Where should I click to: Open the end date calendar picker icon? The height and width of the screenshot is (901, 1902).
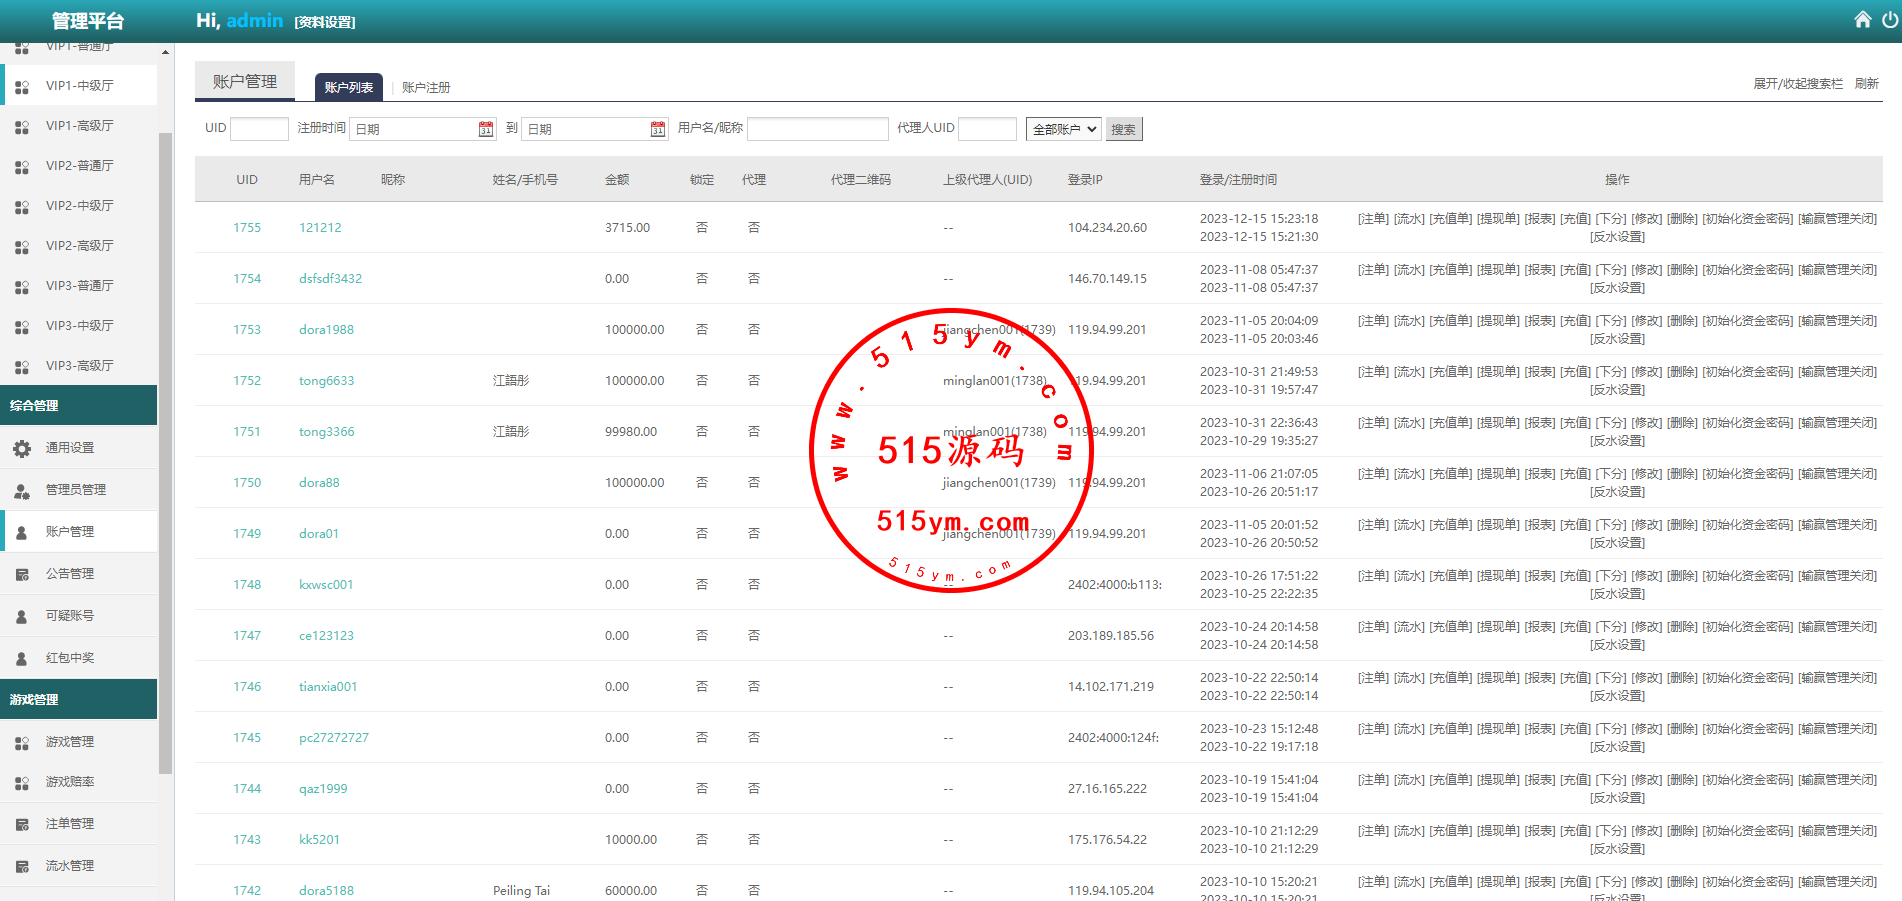(x=658, y=129)
